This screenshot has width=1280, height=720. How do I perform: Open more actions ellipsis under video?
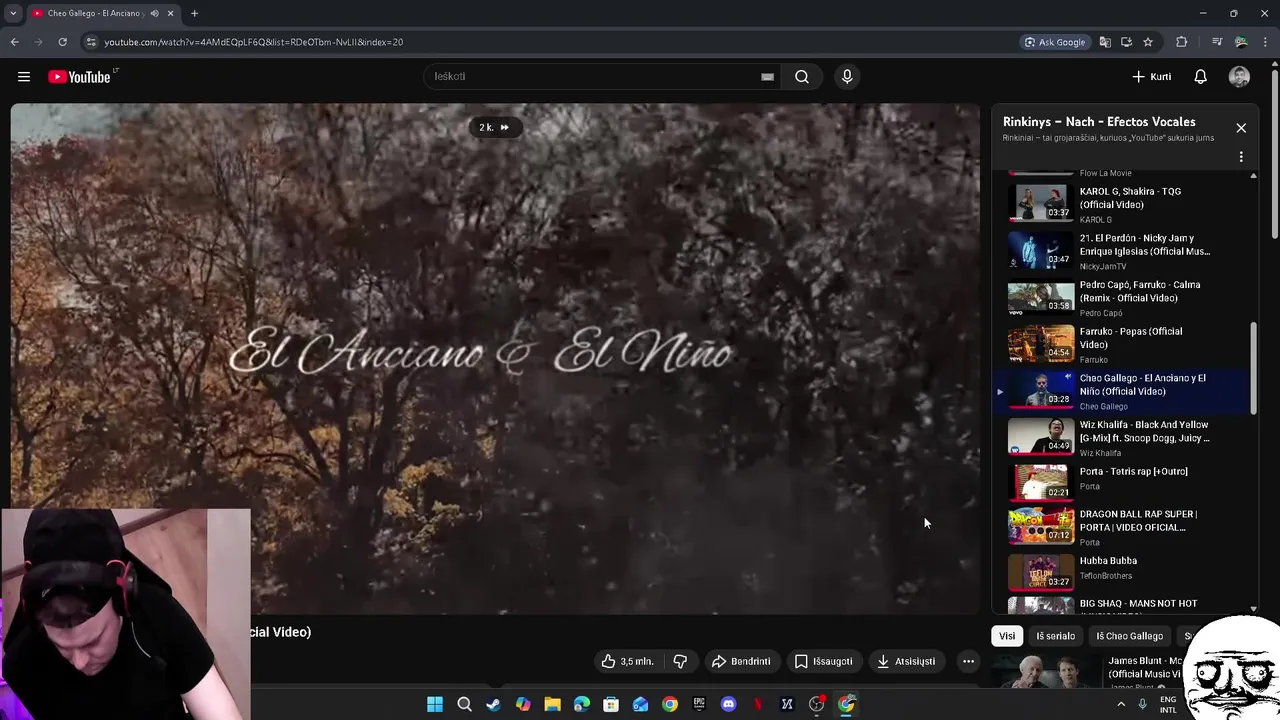pos(968,661)
